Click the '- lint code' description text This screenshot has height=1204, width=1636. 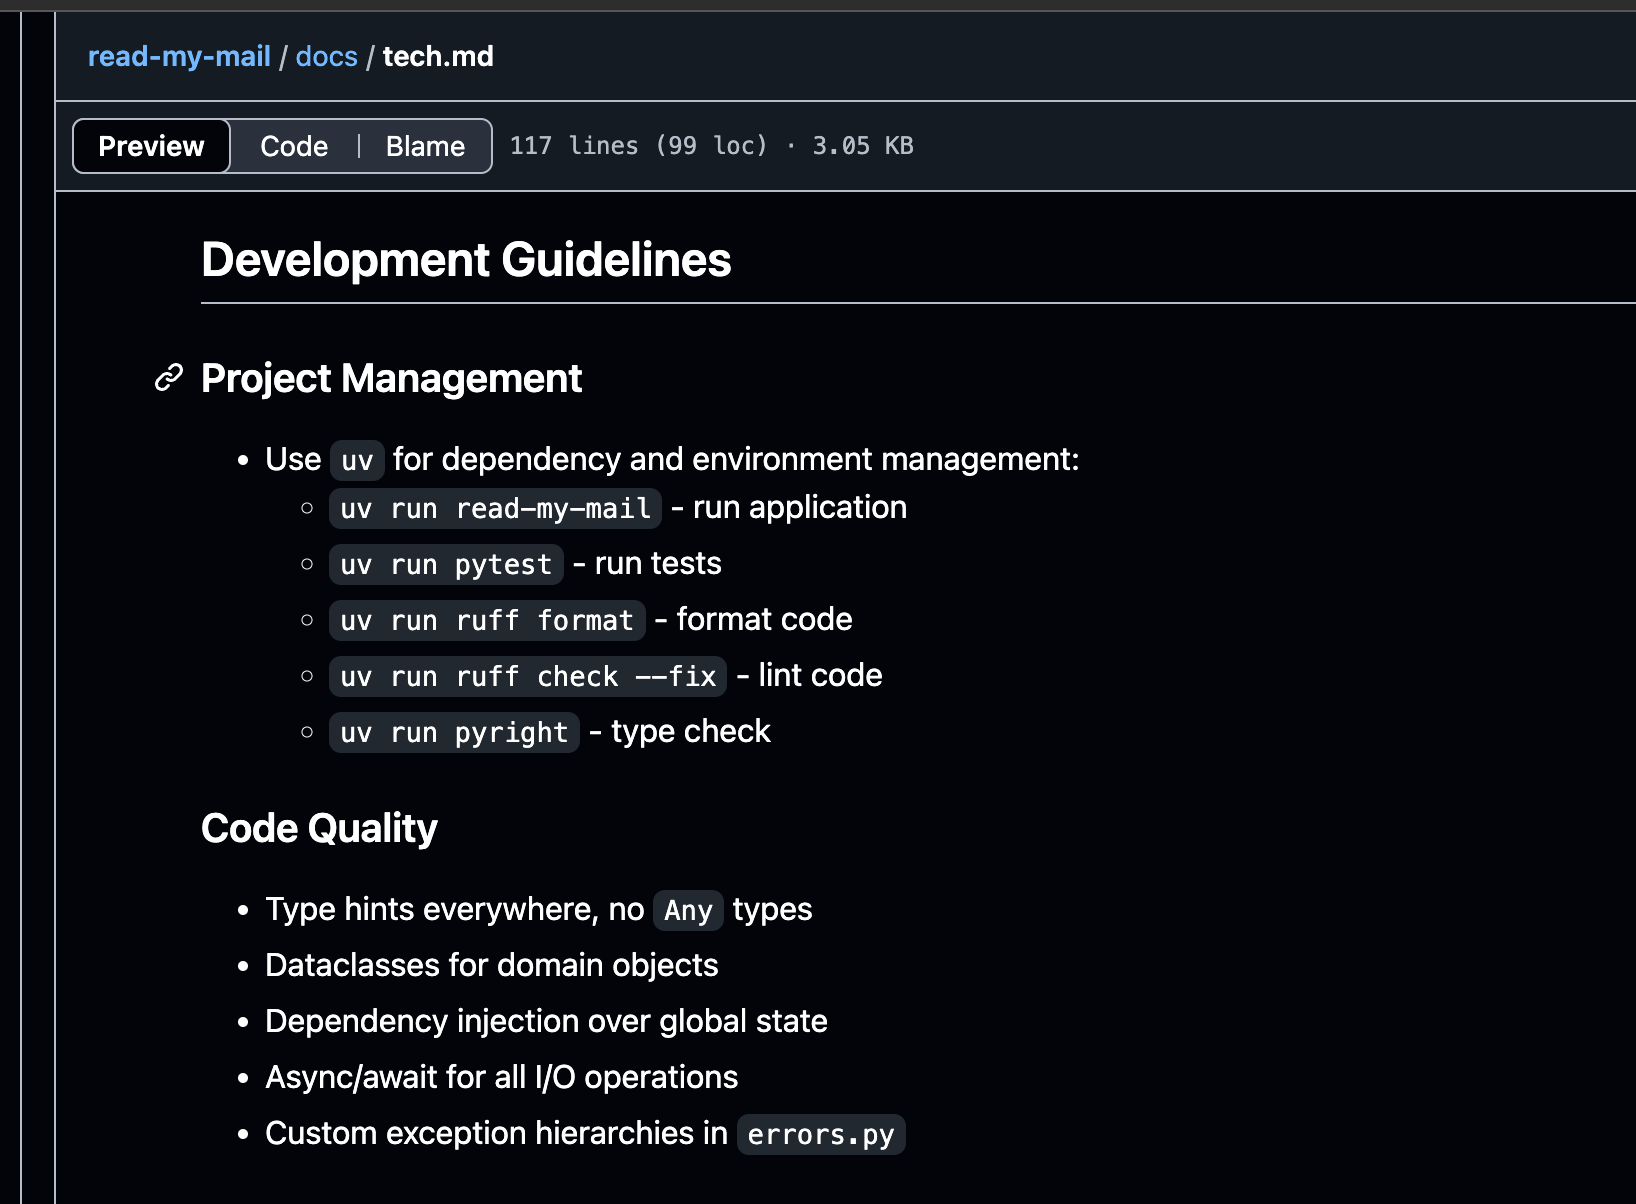pos(810,676)
